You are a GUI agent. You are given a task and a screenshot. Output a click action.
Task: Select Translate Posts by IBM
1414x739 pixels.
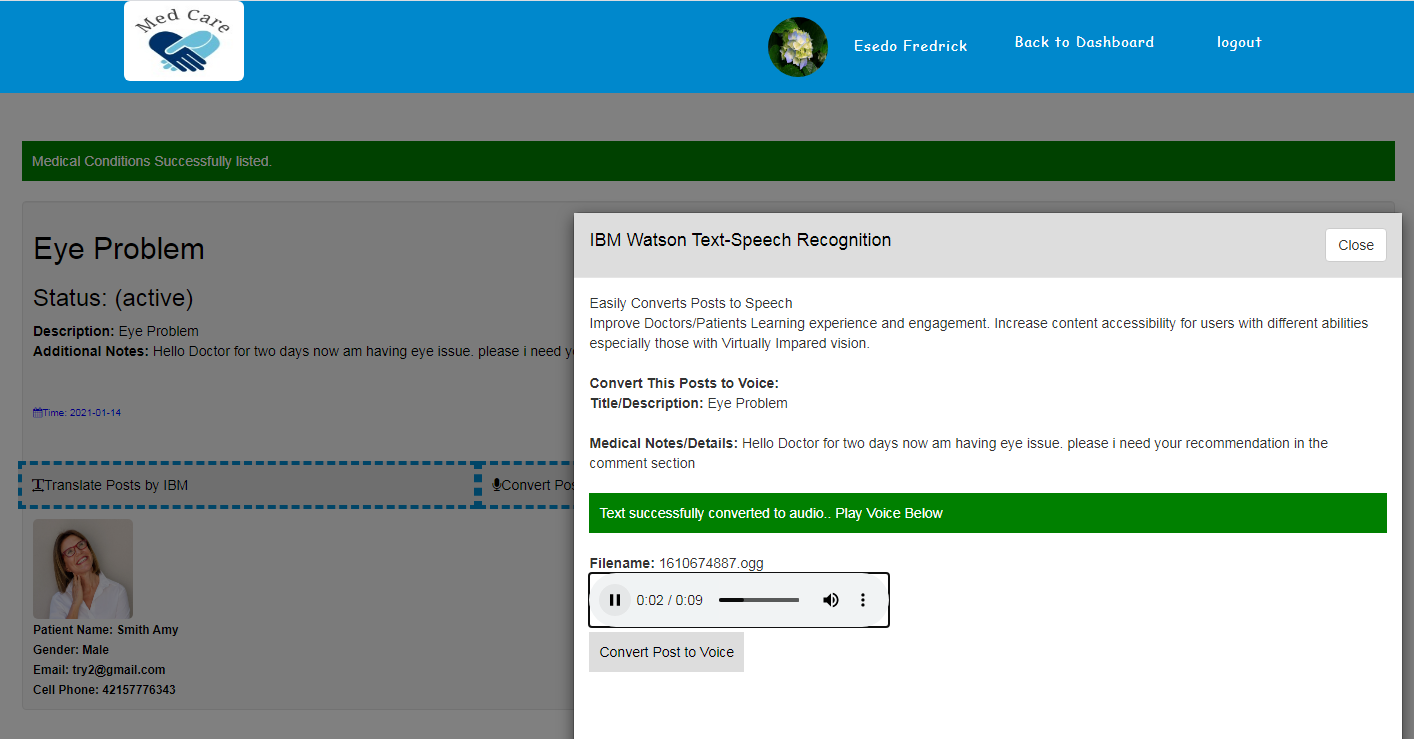248,485
